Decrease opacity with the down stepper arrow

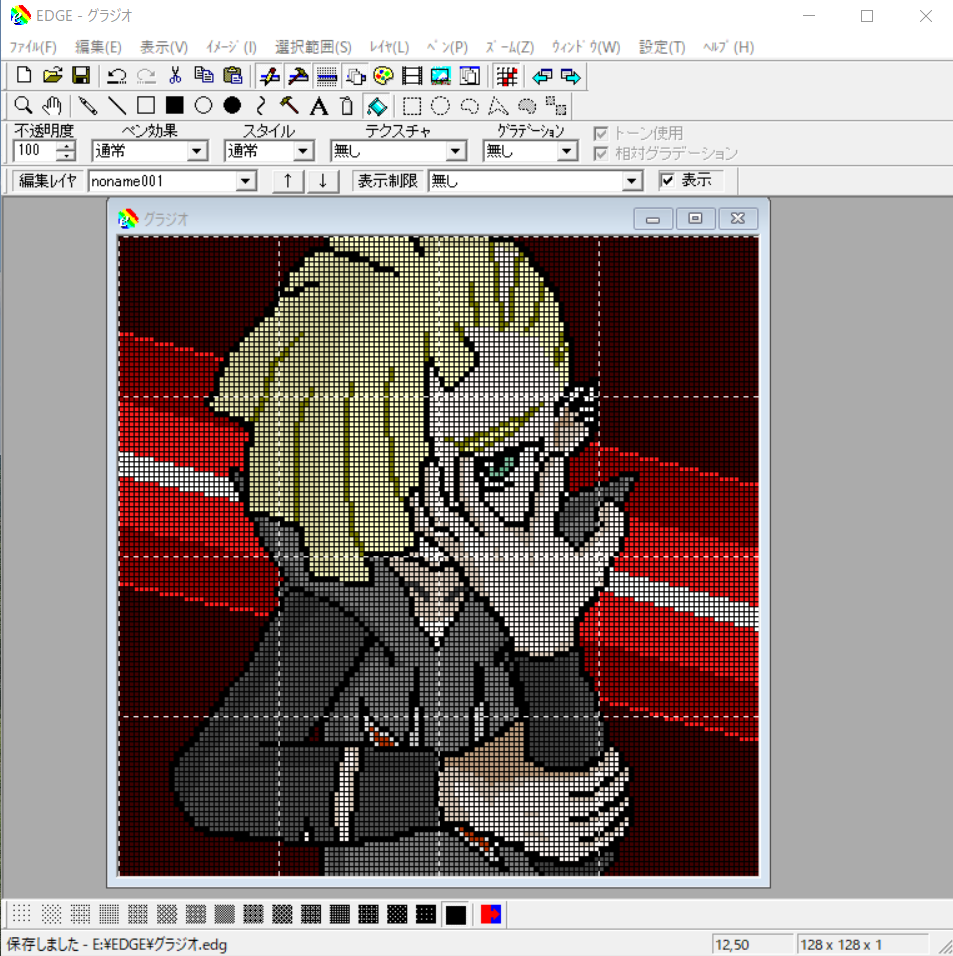[x=65, y=155]
